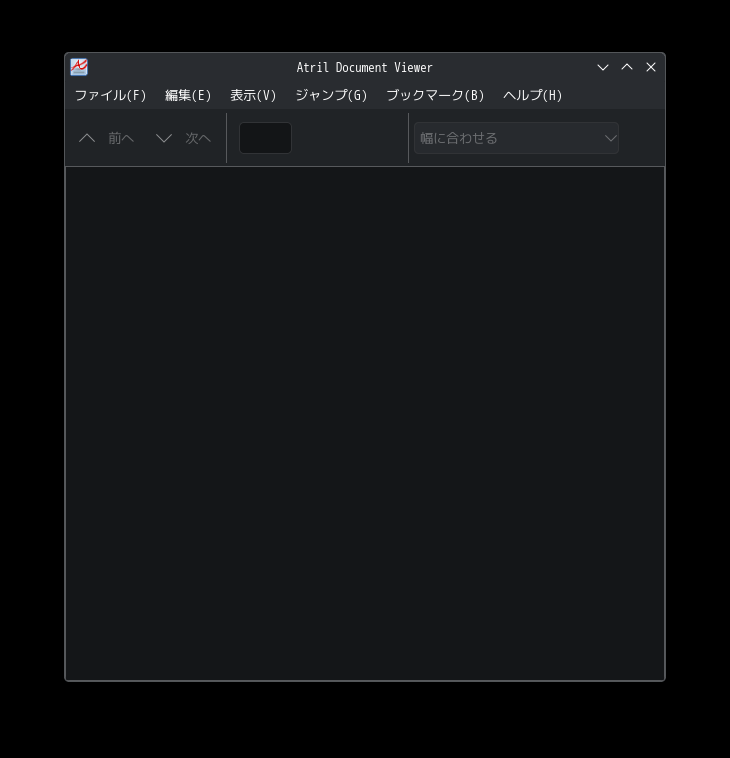Open the ヘルプ(H) menu
This screenshot has height=758, width=730.
click(532, 95)
